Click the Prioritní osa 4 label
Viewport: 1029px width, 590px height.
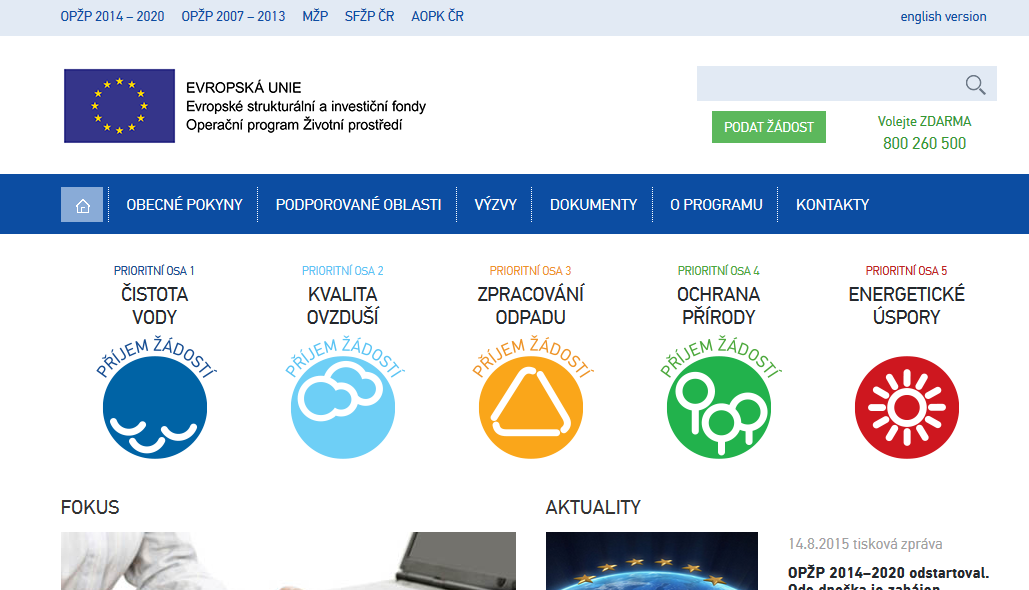pyautogui.click(x=719, y=270)
